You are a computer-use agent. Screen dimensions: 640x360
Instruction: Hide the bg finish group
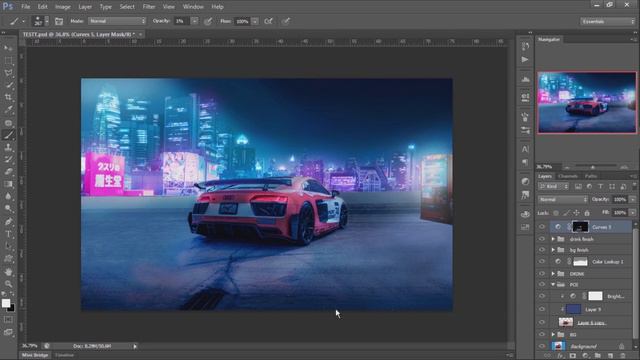(x=542, y=250)
